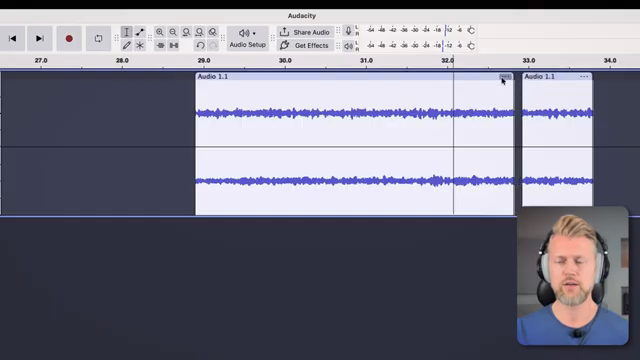Click timeline ruler at 29.0
Image resolution: width=640 pixels, height=360 pixels.
pos(204,60)
